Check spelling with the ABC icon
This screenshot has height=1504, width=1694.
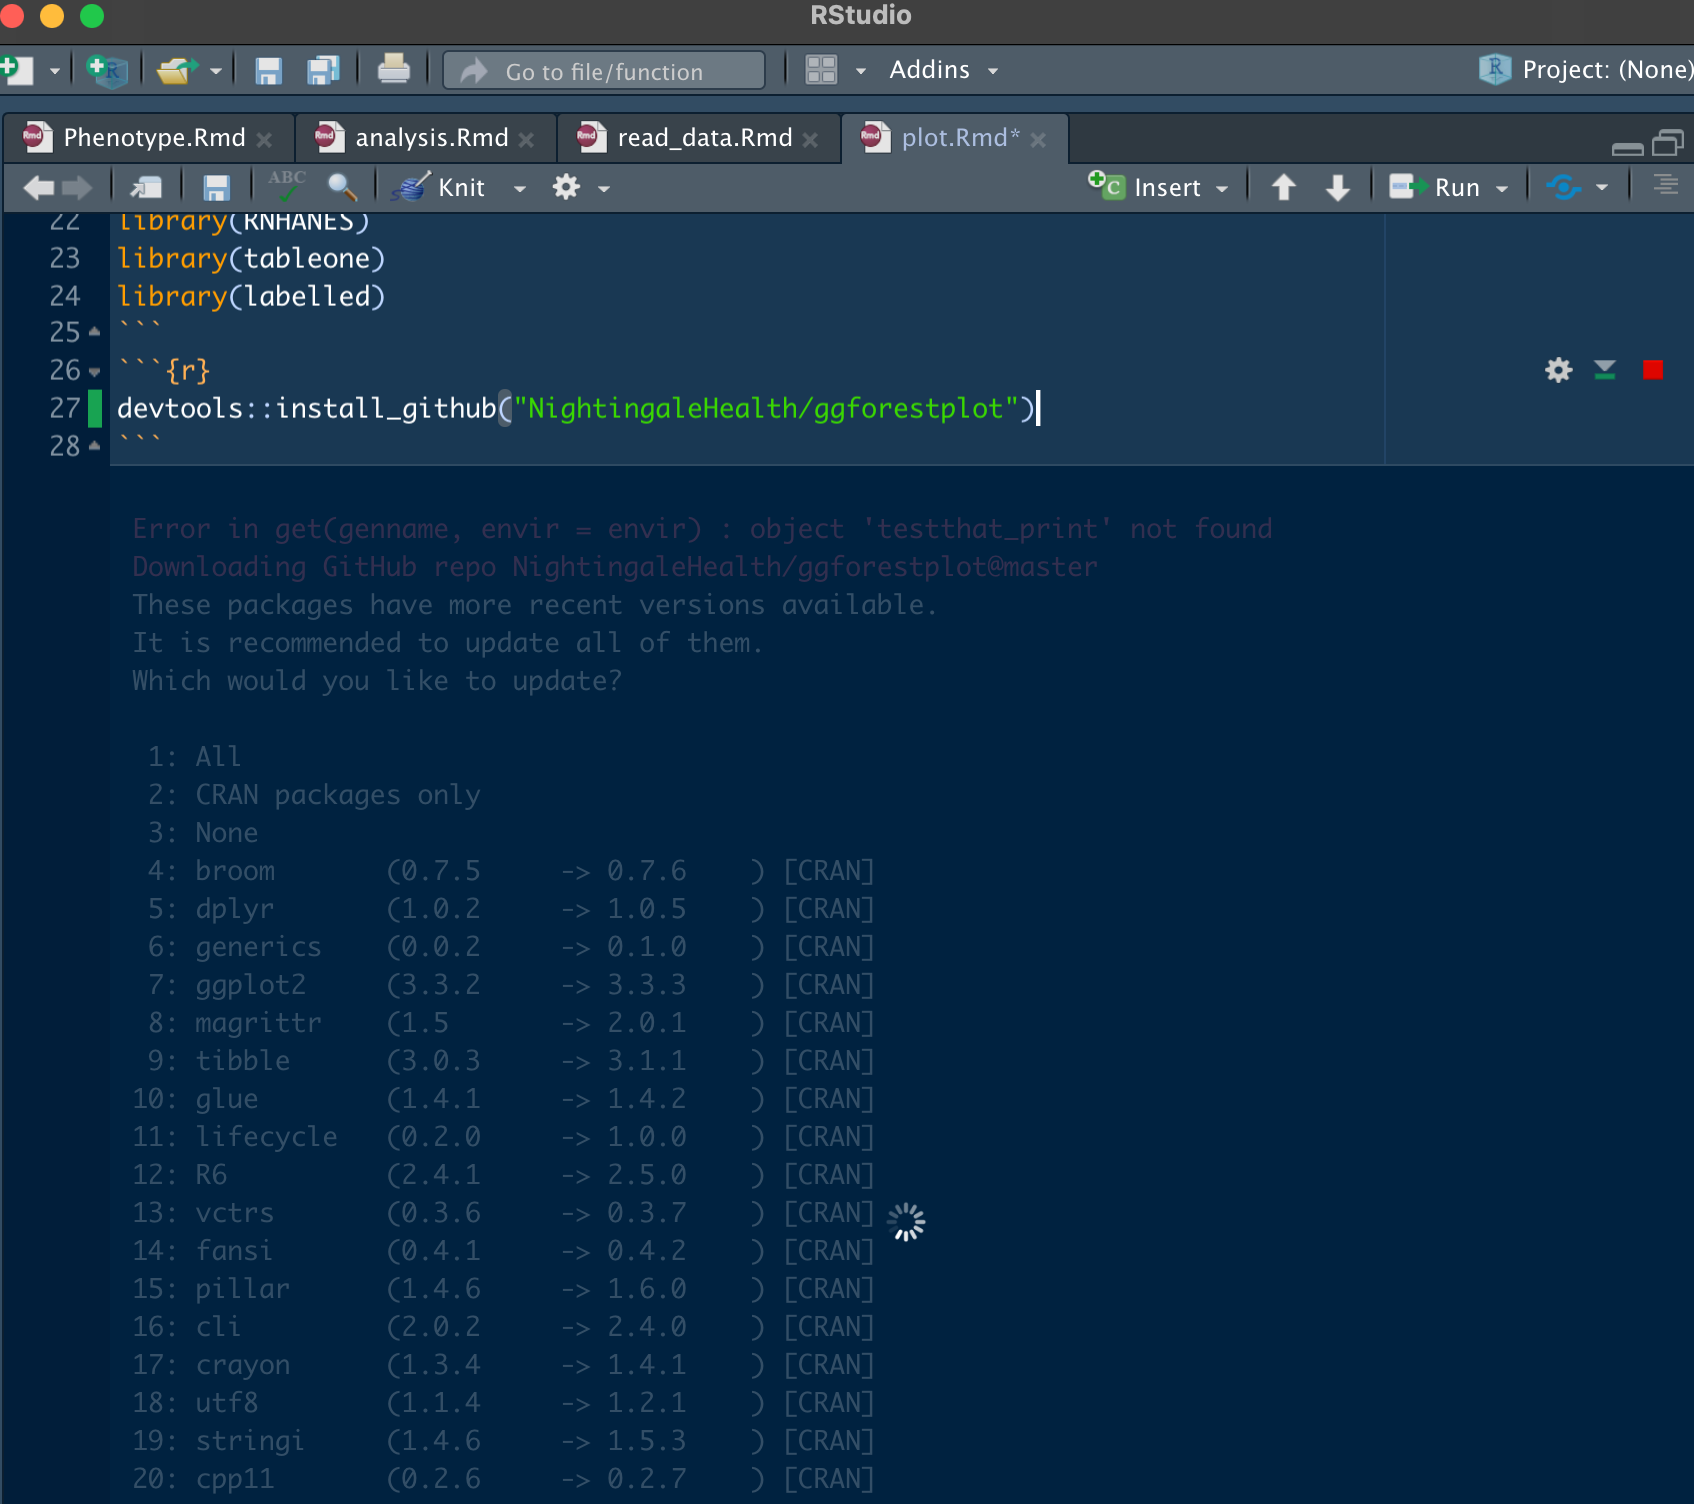[x=286, y=187]
